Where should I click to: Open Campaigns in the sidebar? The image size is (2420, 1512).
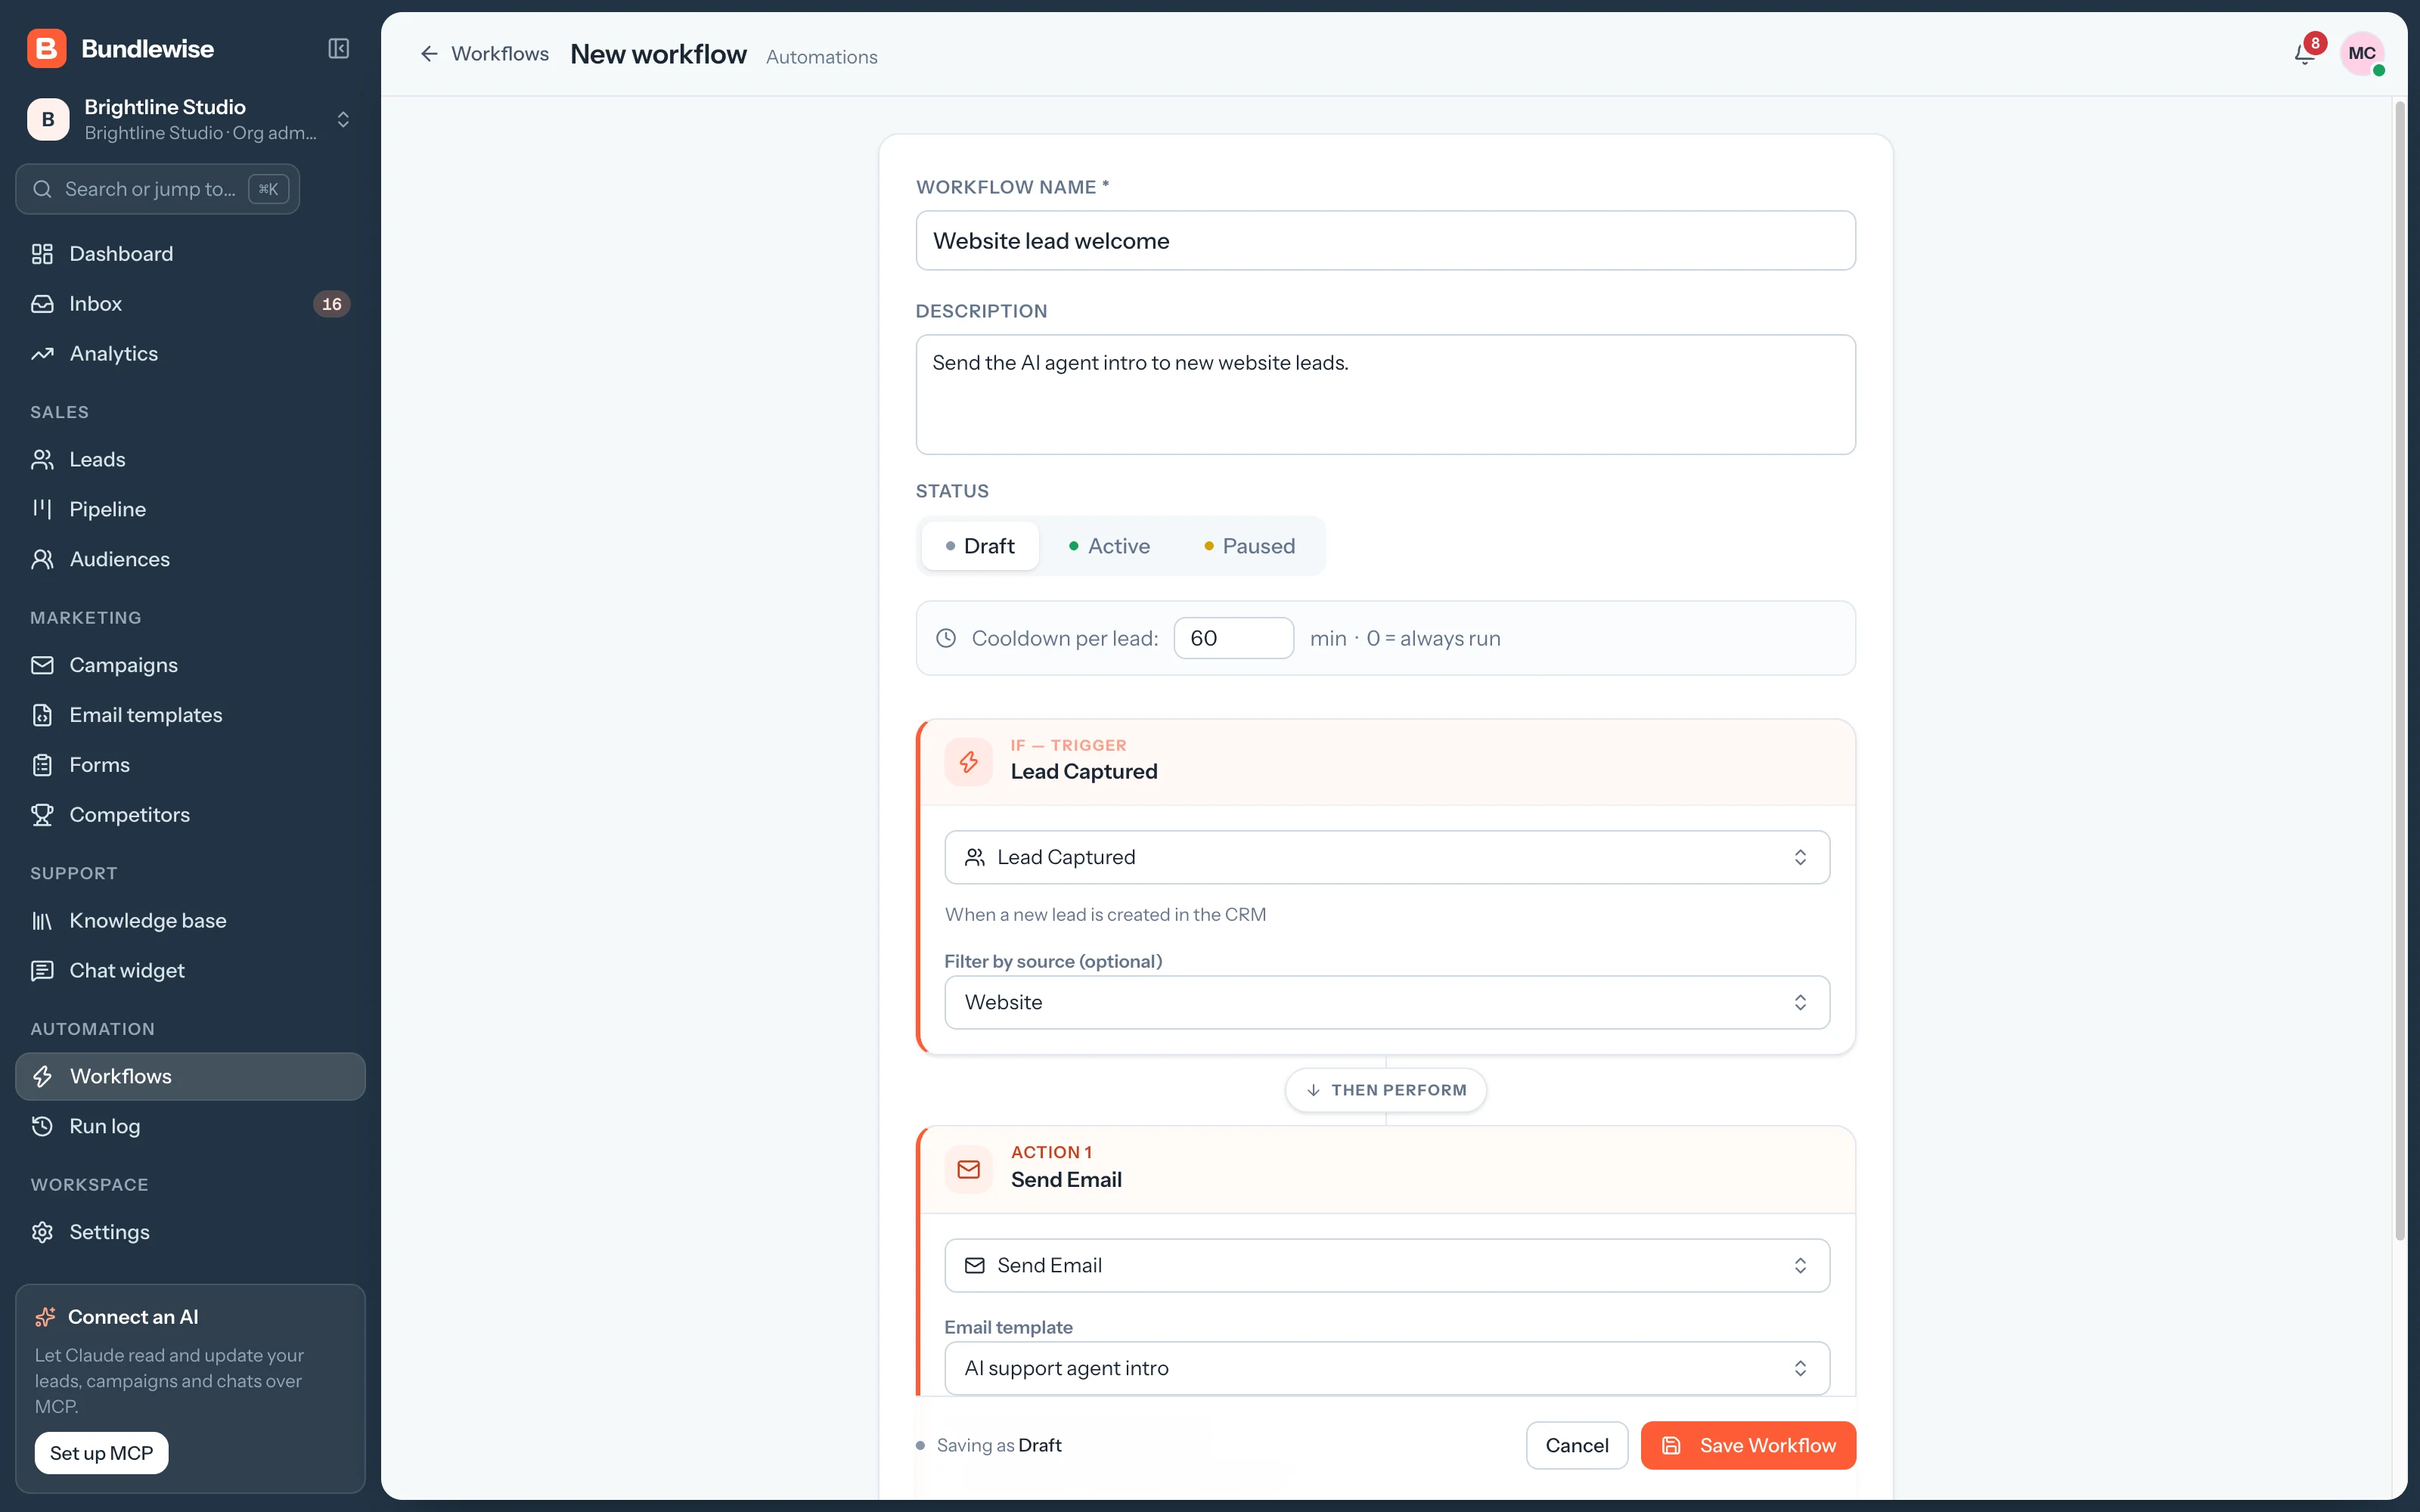190,665
